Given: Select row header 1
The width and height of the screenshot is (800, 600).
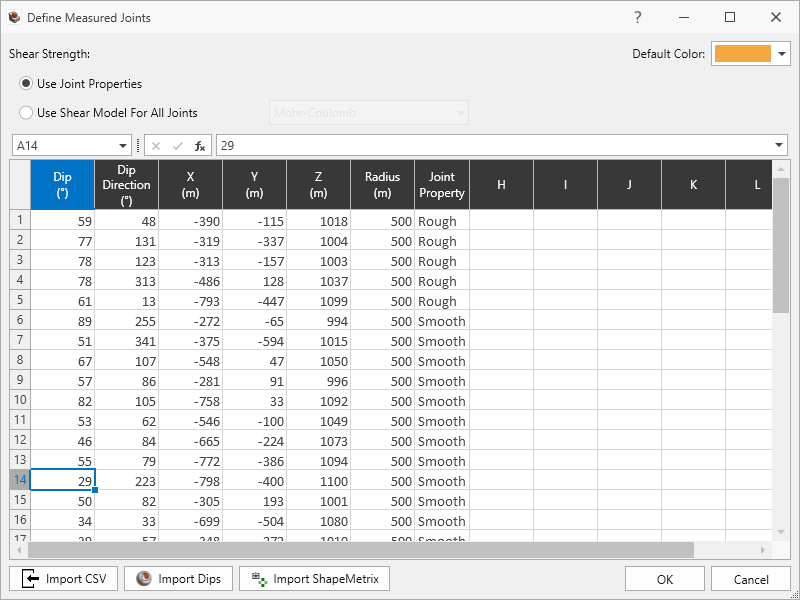Looking at the screenshot, I should tap(20, 220).
